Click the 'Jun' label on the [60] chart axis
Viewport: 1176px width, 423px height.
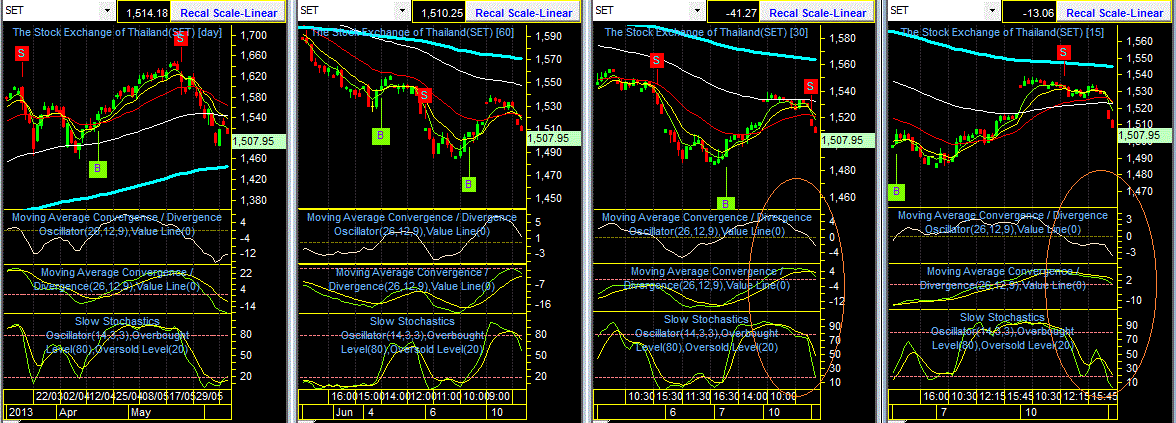[346, 412]
